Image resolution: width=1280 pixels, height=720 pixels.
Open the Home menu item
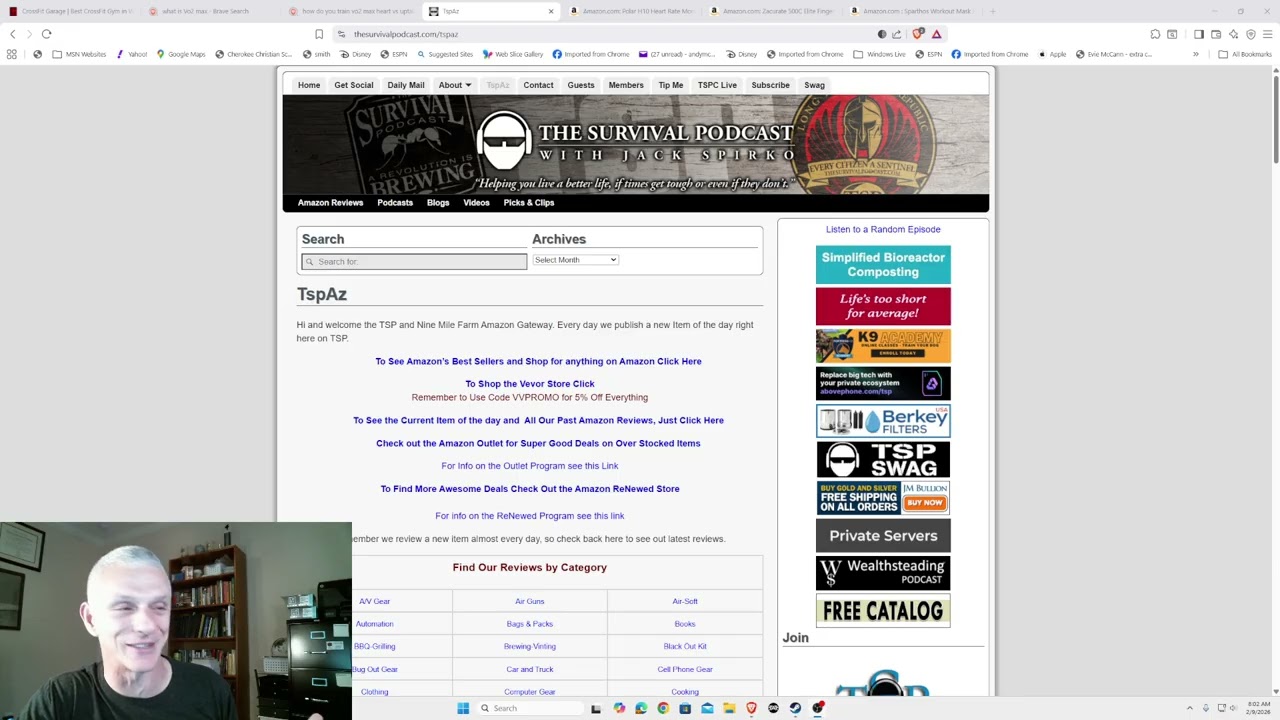[x=309, y=85]
